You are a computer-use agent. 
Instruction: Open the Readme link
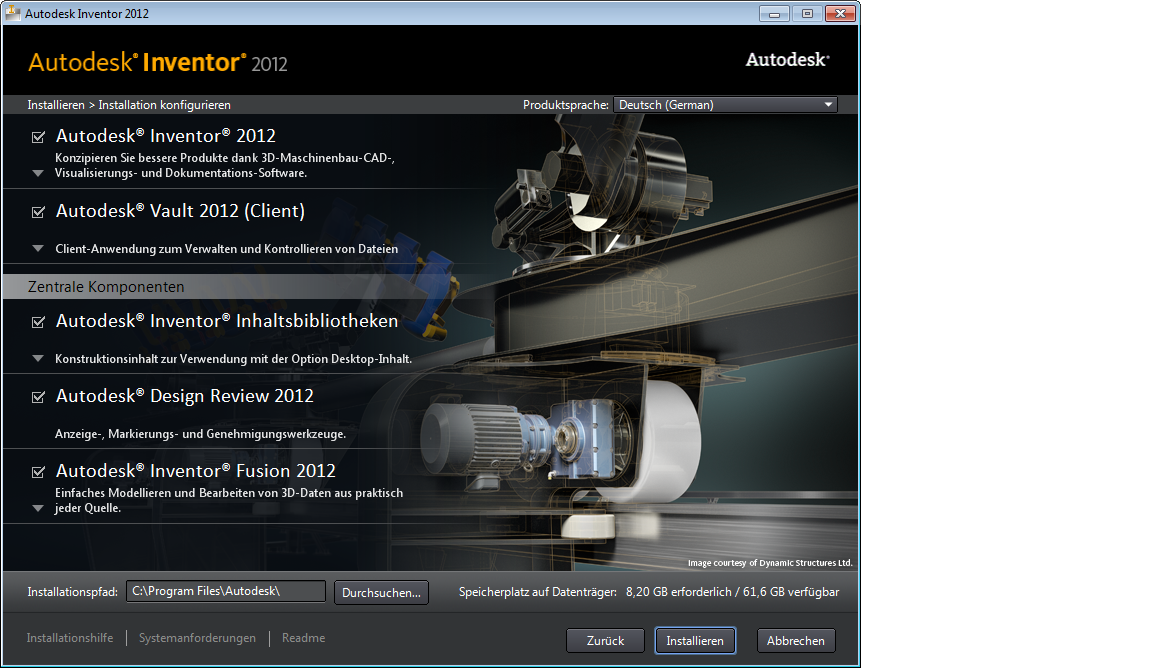303,638
